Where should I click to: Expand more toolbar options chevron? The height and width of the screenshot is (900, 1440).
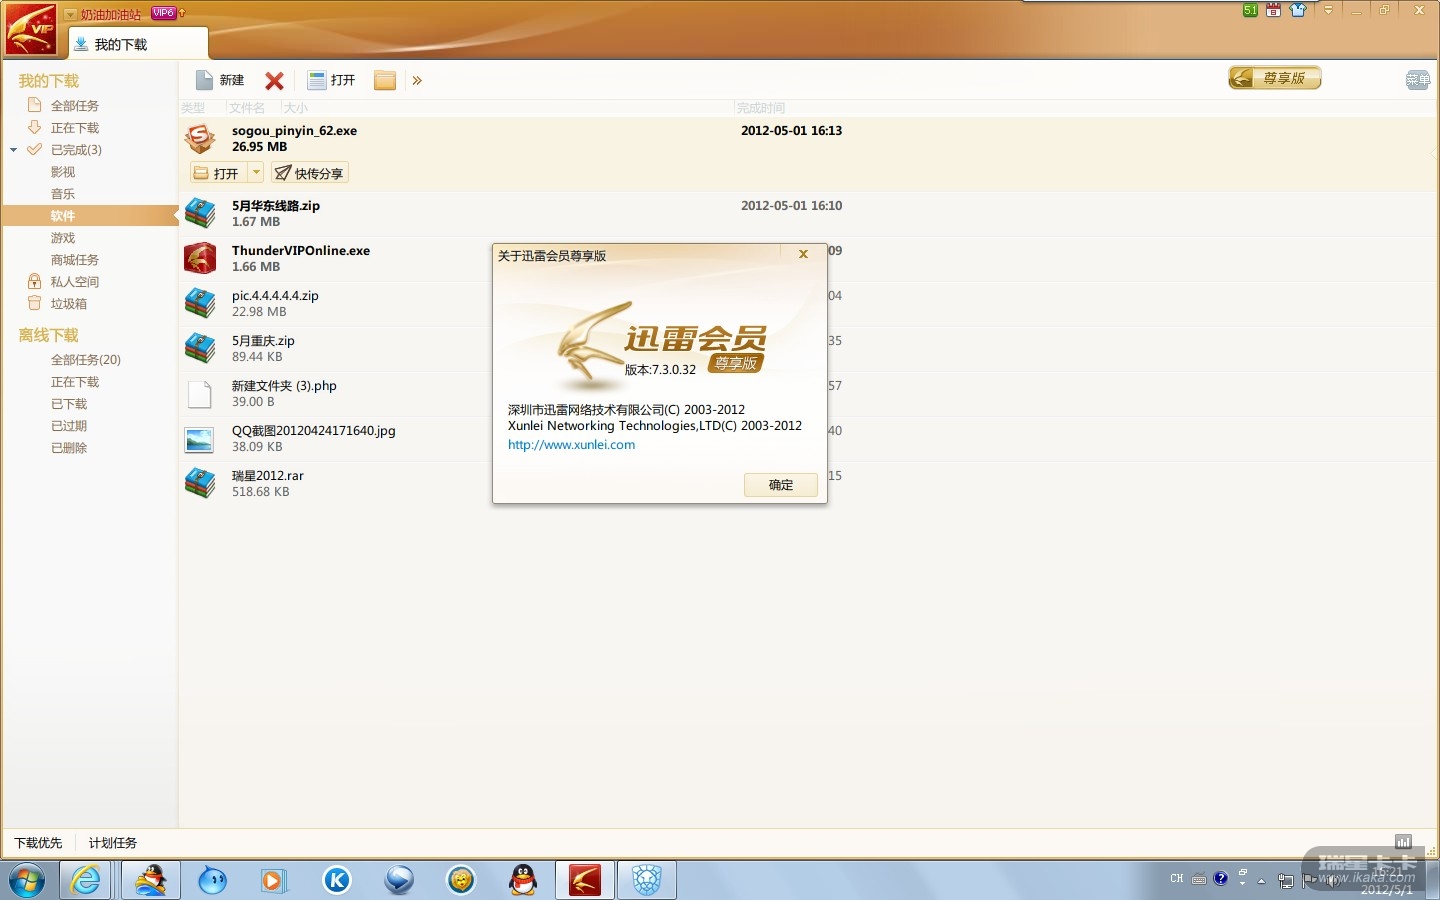[x=417, y=81]
